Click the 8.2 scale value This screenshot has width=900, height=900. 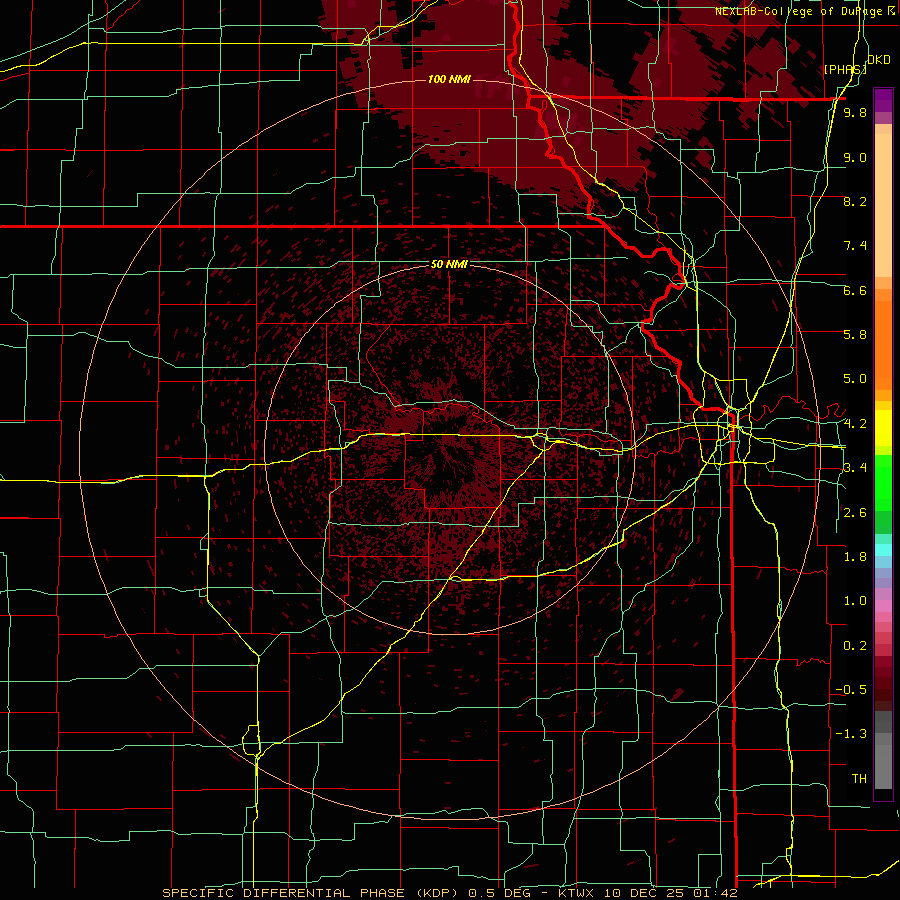pos(855,201)
